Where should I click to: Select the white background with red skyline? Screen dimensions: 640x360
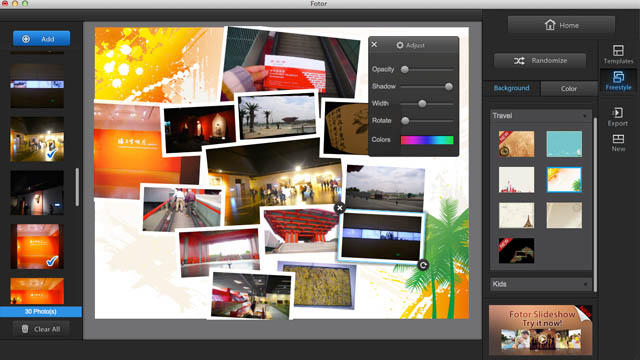click(516, 180)
